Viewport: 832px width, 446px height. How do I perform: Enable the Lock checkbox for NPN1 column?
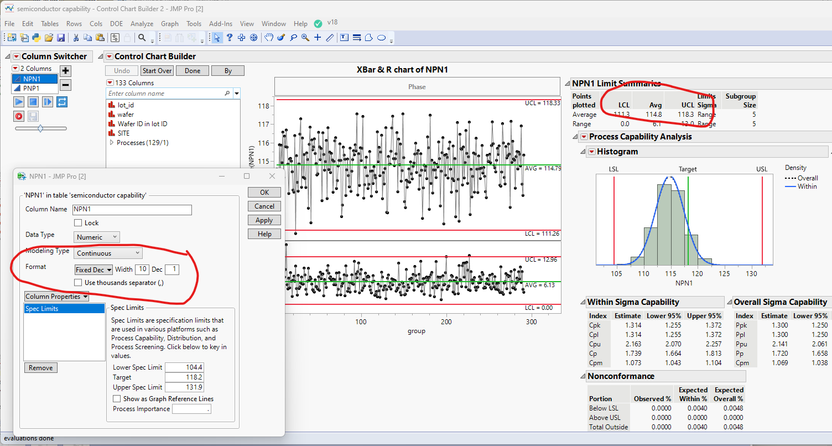coord(79,223)
